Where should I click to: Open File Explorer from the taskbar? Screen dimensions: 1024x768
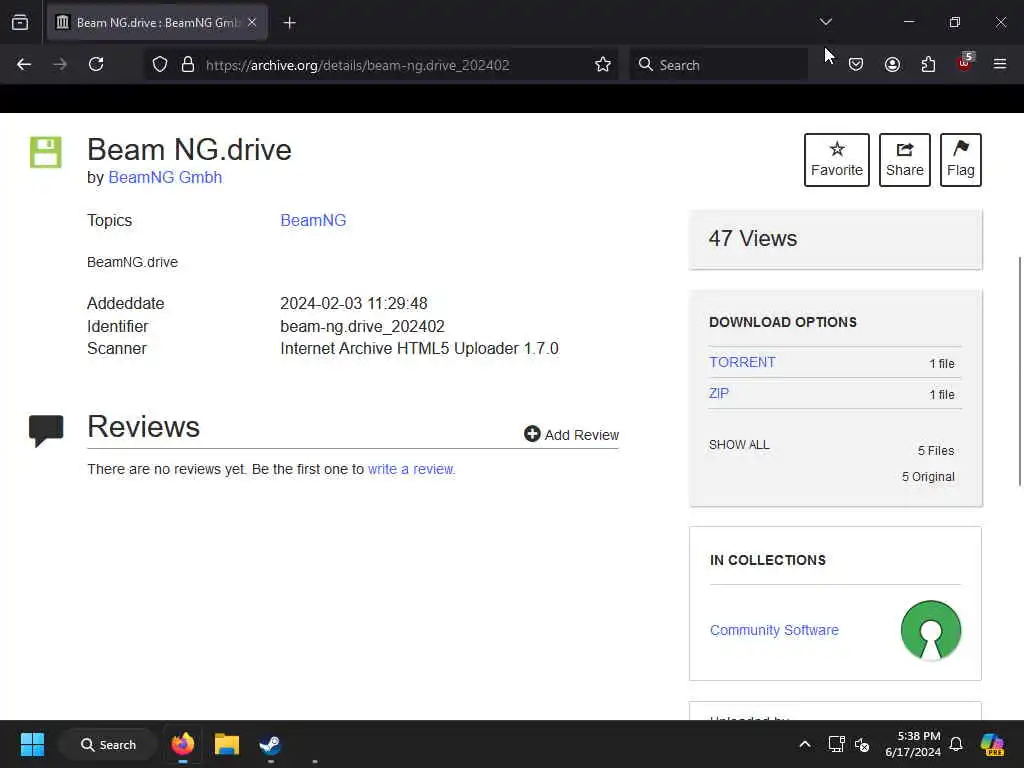pos(227,744)
